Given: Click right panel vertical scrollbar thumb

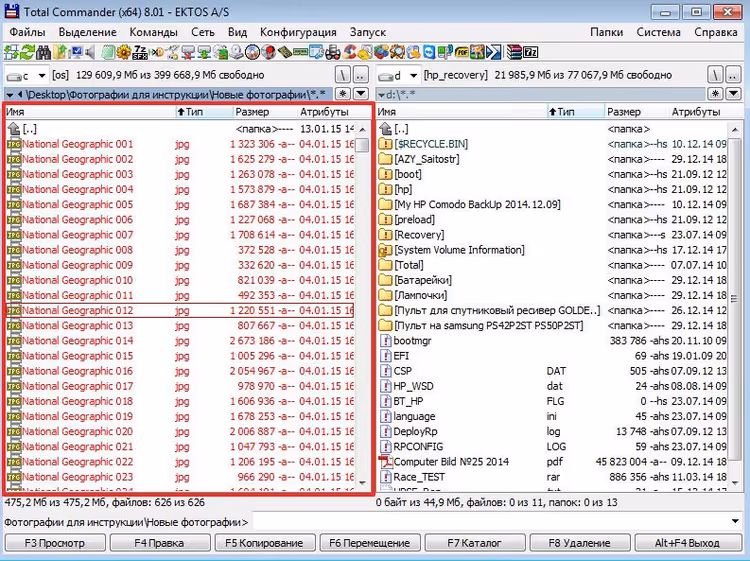Looking at the screenshot, I should point(734,298).
